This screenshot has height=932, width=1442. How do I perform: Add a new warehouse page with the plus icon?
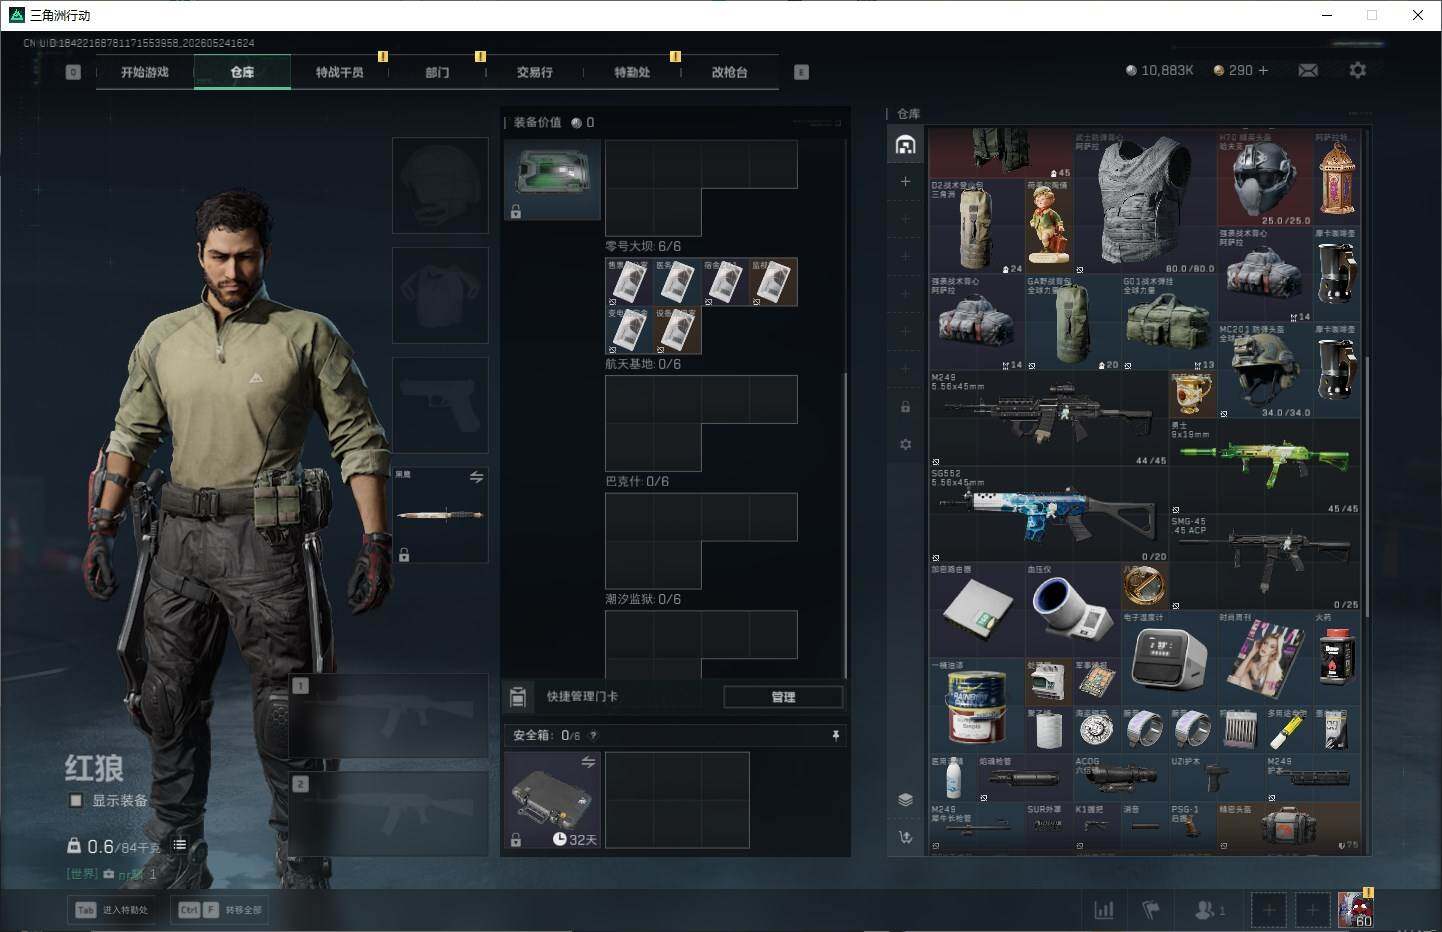tap(905, 181)
